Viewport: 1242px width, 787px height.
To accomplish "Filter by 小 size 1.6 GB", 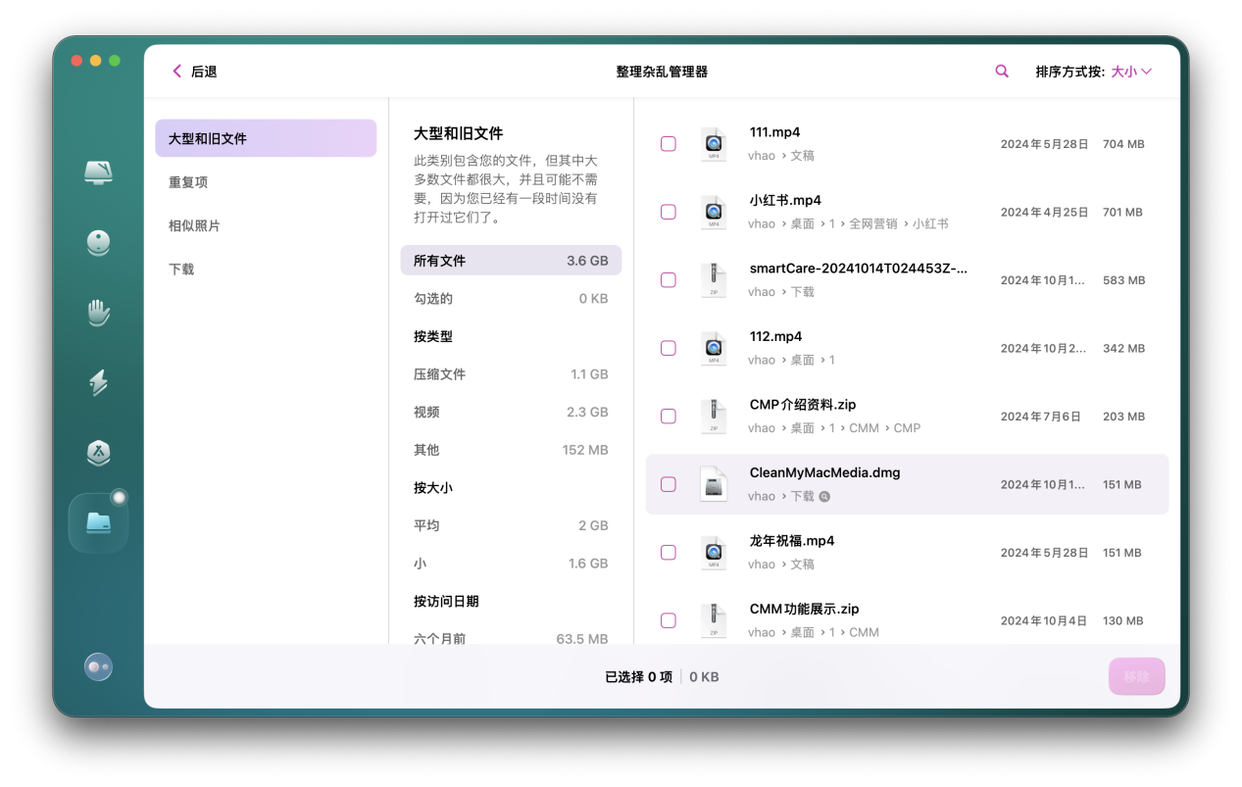I will [511, 563].
